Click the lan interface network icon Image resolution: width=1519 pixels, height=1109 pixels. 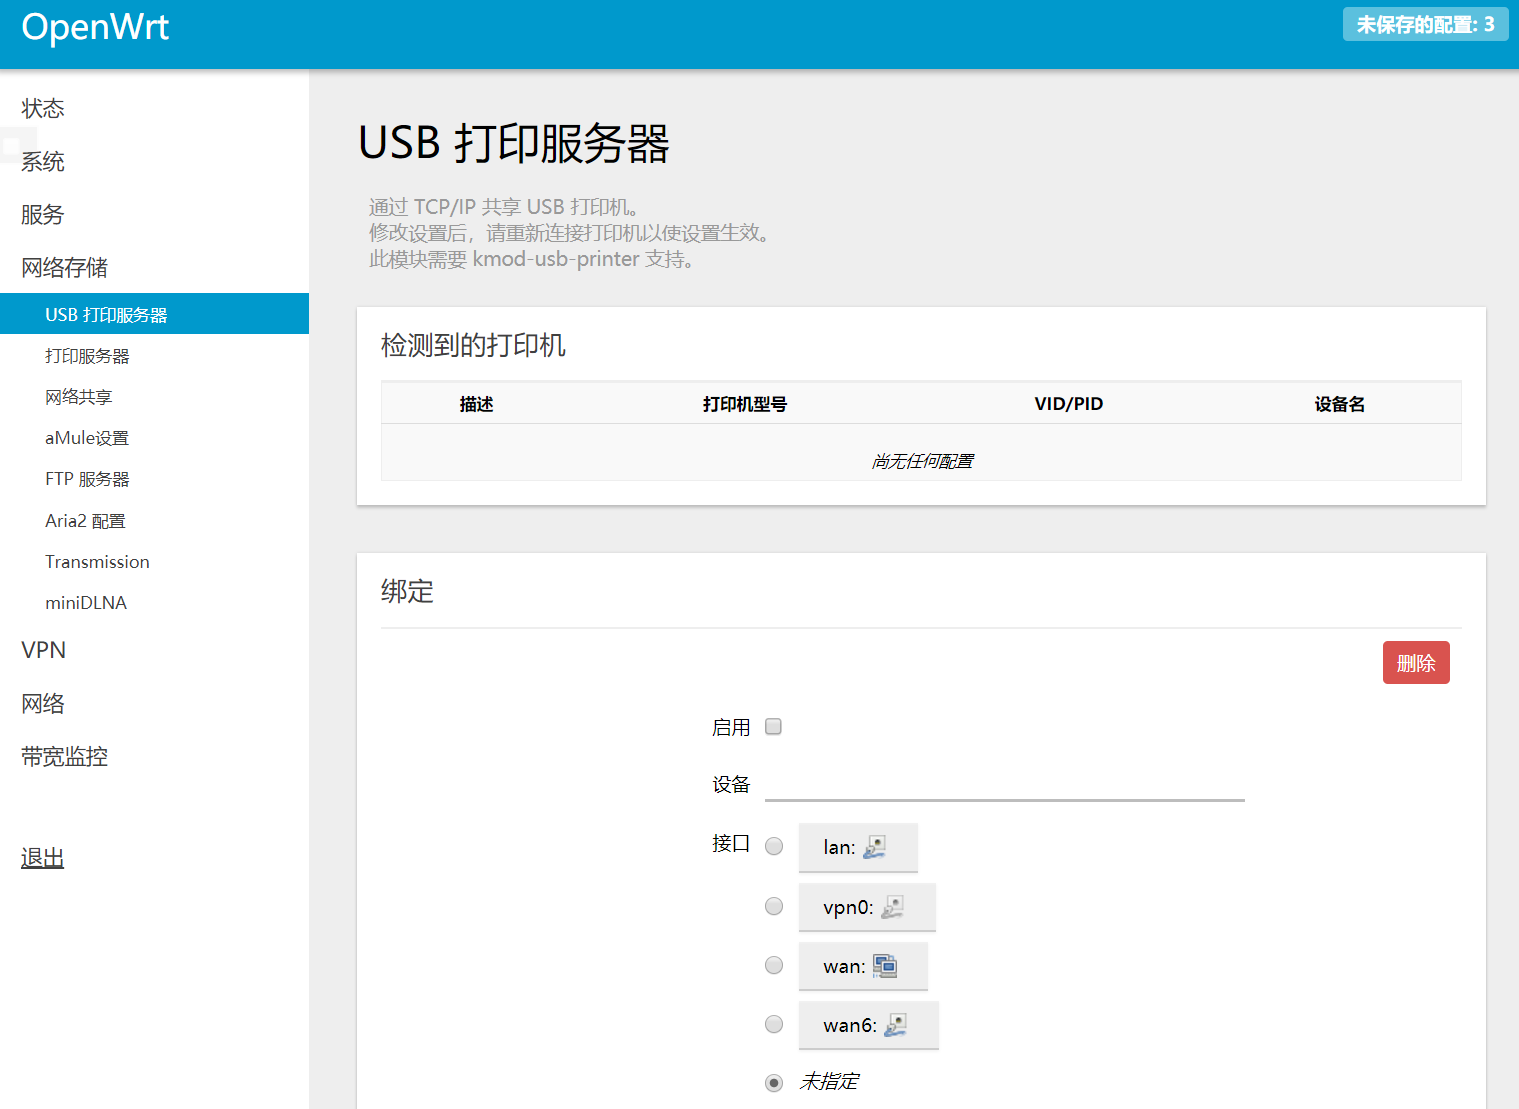pyautogui.click(x=875, y=847)
